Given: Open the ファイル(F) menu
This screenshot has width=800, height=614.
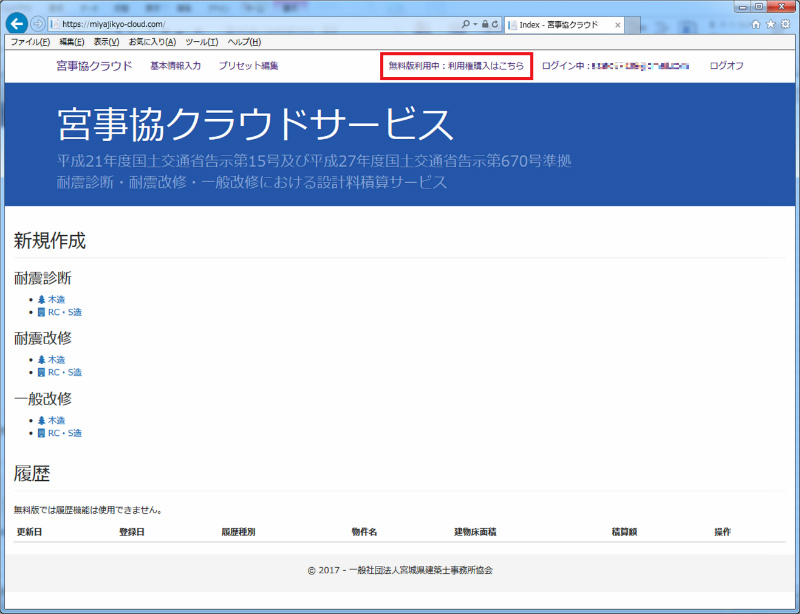Looking at the screenshot, I should (30, 42).
